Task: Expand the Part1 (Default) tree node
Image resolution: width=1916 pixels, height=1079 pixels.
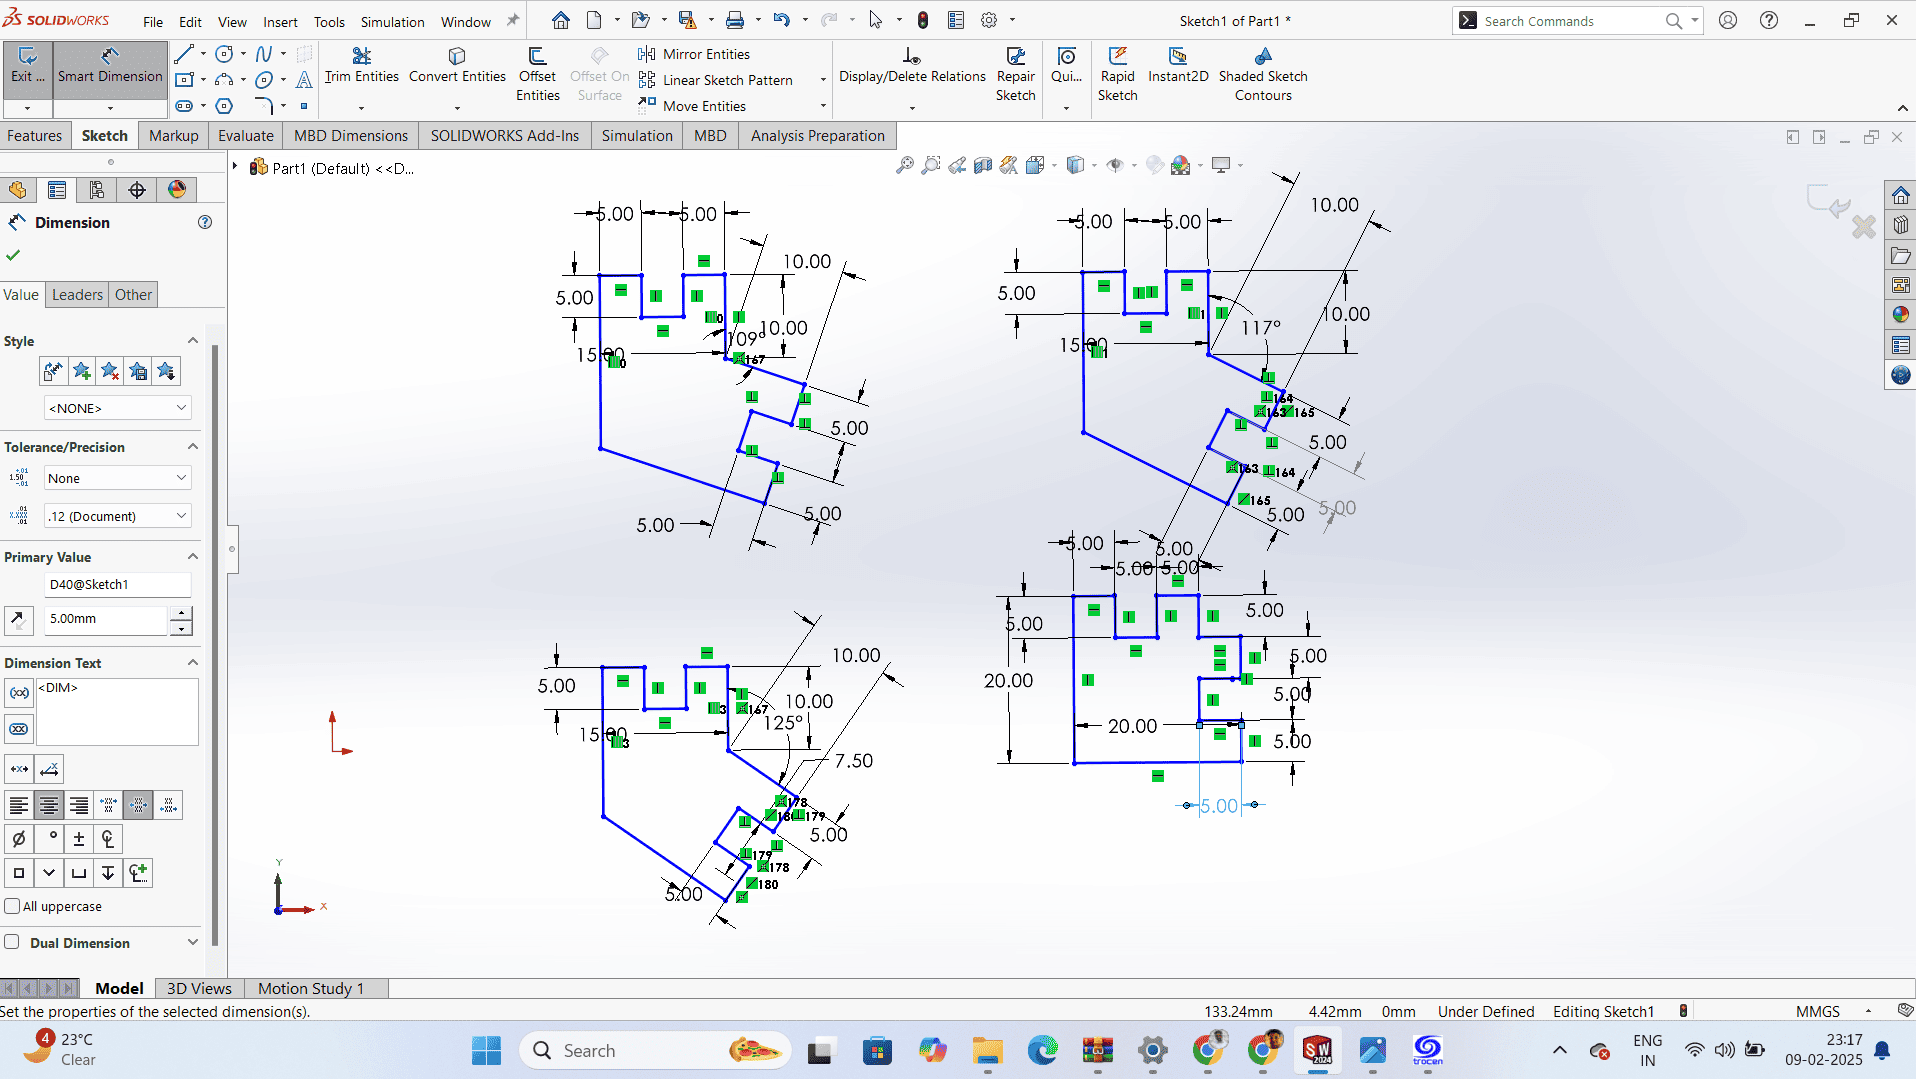Action: pyautogui.click(x=235, y=167)
